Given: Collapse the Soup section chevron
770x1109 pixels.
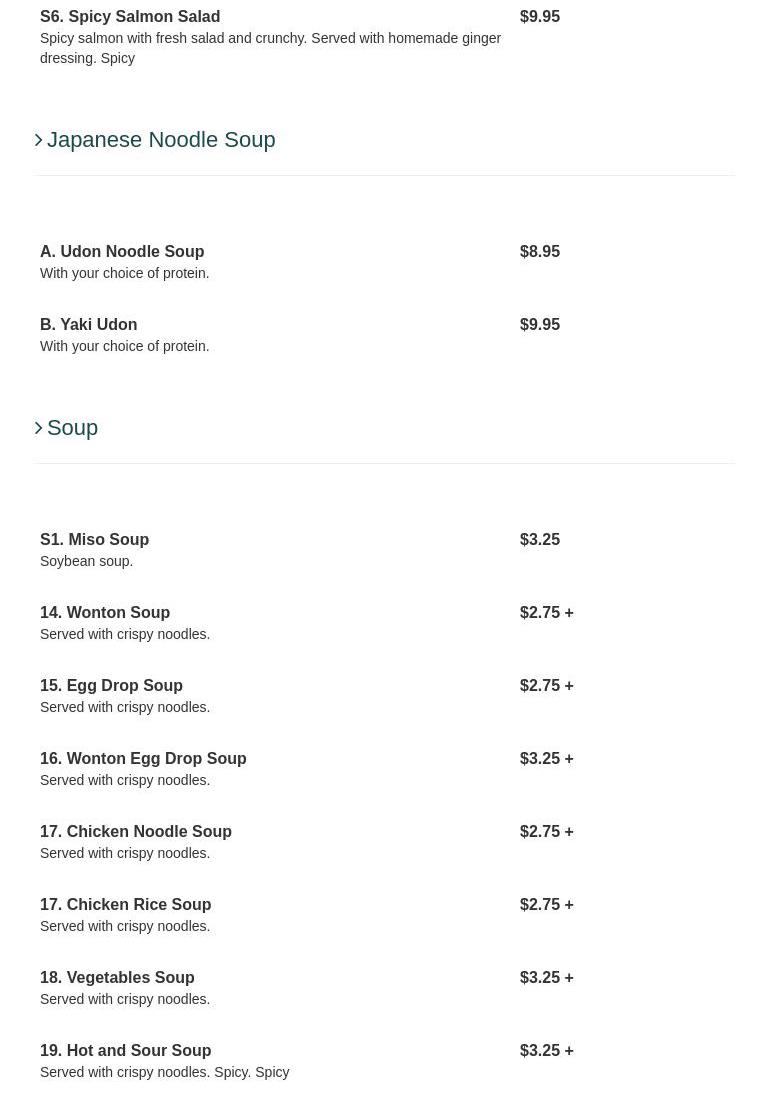Looking at the screenshot, I should [x=39, y=428].
